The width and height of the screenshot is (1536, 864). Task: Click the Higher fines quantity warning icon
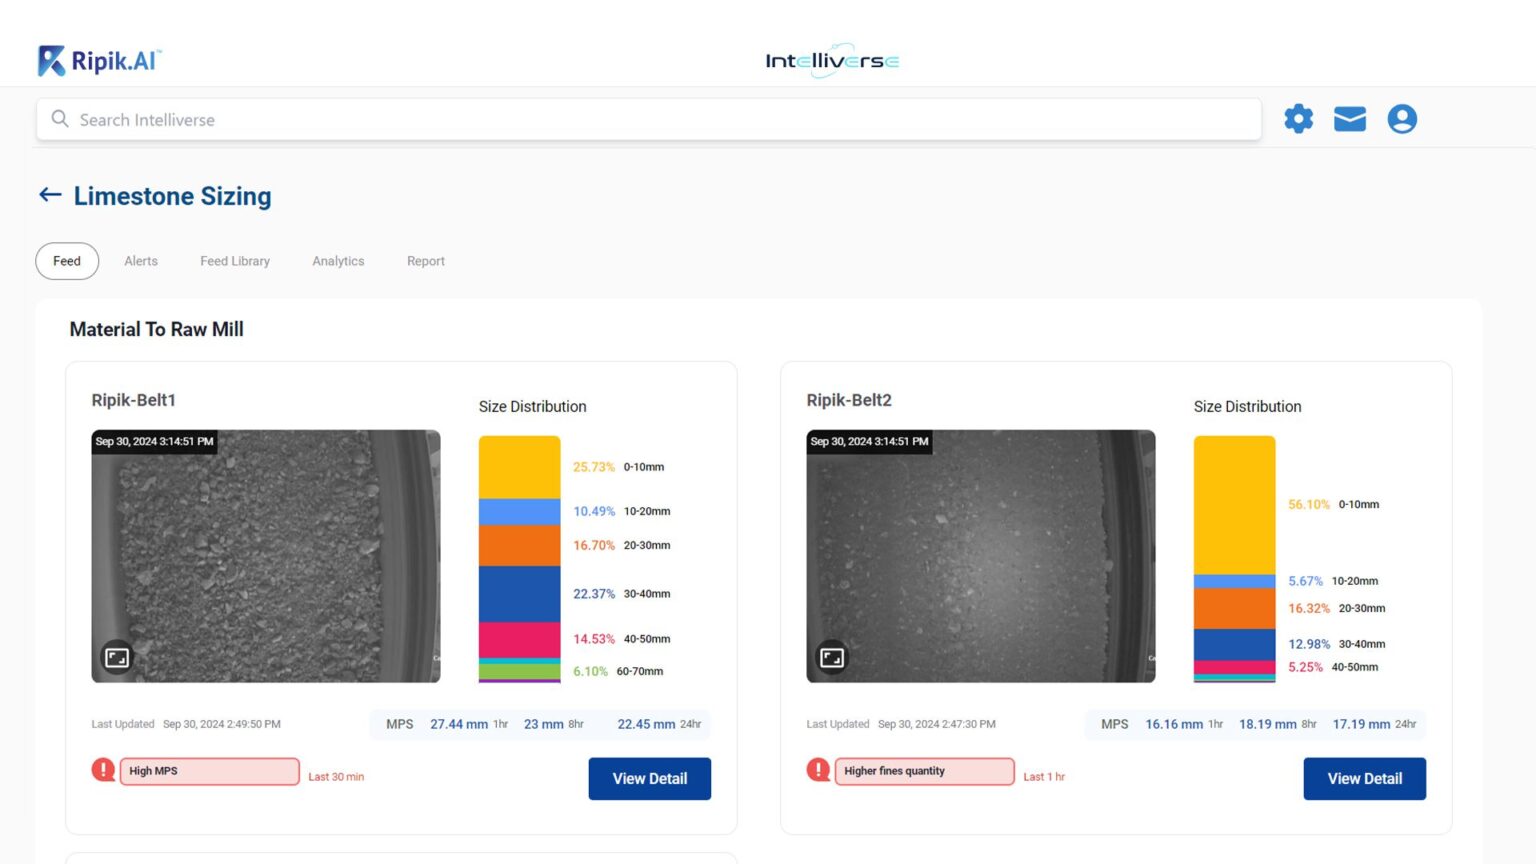pos(817,770)
